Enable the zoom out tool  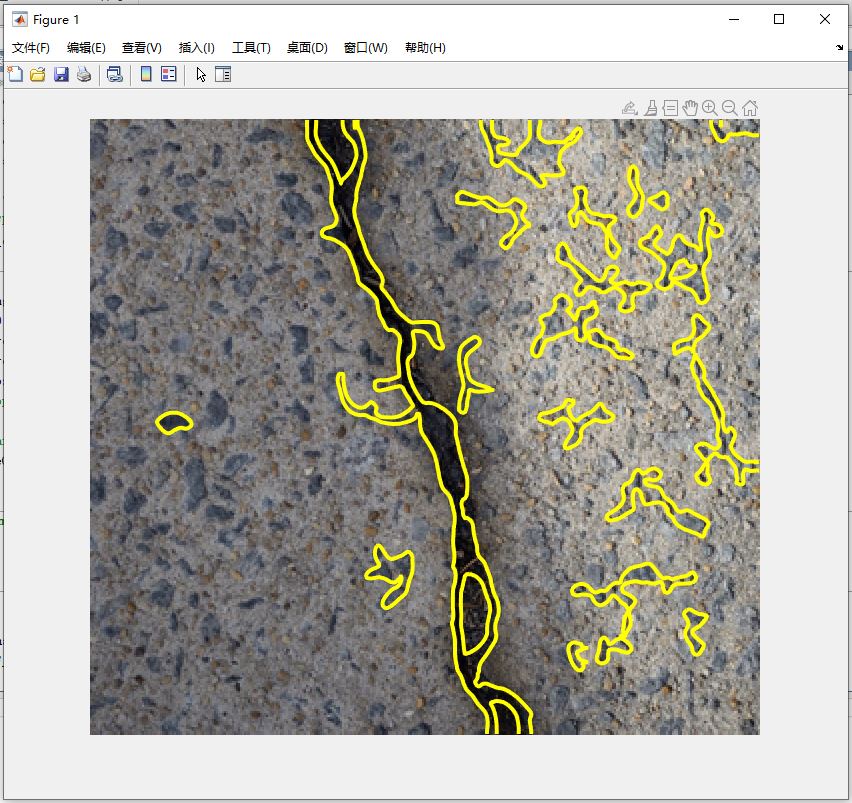click(x=730, y=108)
